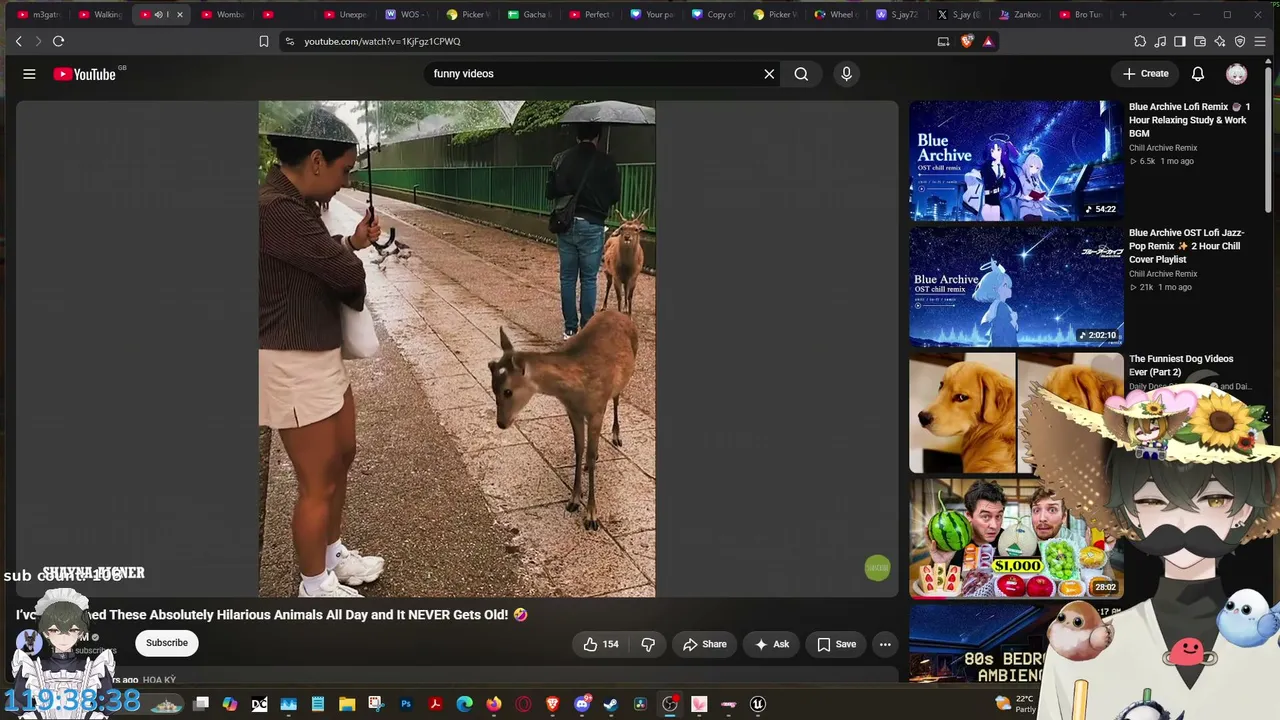The height and width of the screenshot is (720, 1280).
Task: Mute the playing YouTube tab audio
Action: (x=158, y=15)
